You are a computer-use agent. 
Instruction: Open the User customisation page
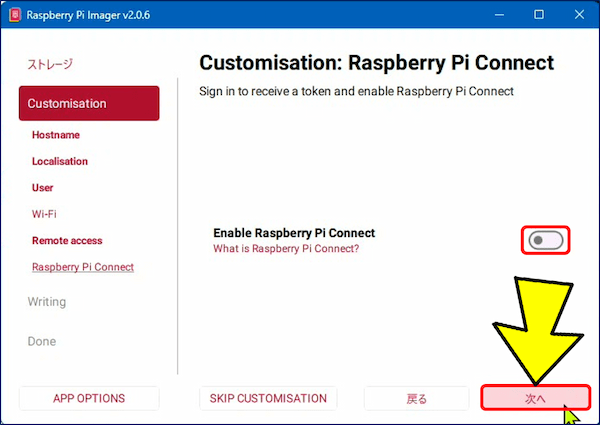[x=42, y=187]
